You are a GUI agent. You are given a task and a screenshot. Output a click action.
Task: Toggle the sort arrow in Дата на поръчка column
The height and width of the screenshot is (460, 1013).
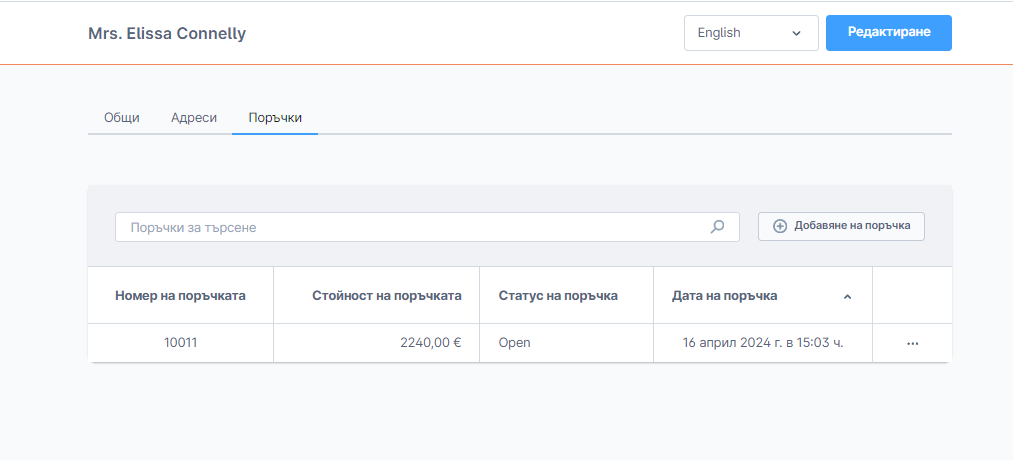point(847,296)
